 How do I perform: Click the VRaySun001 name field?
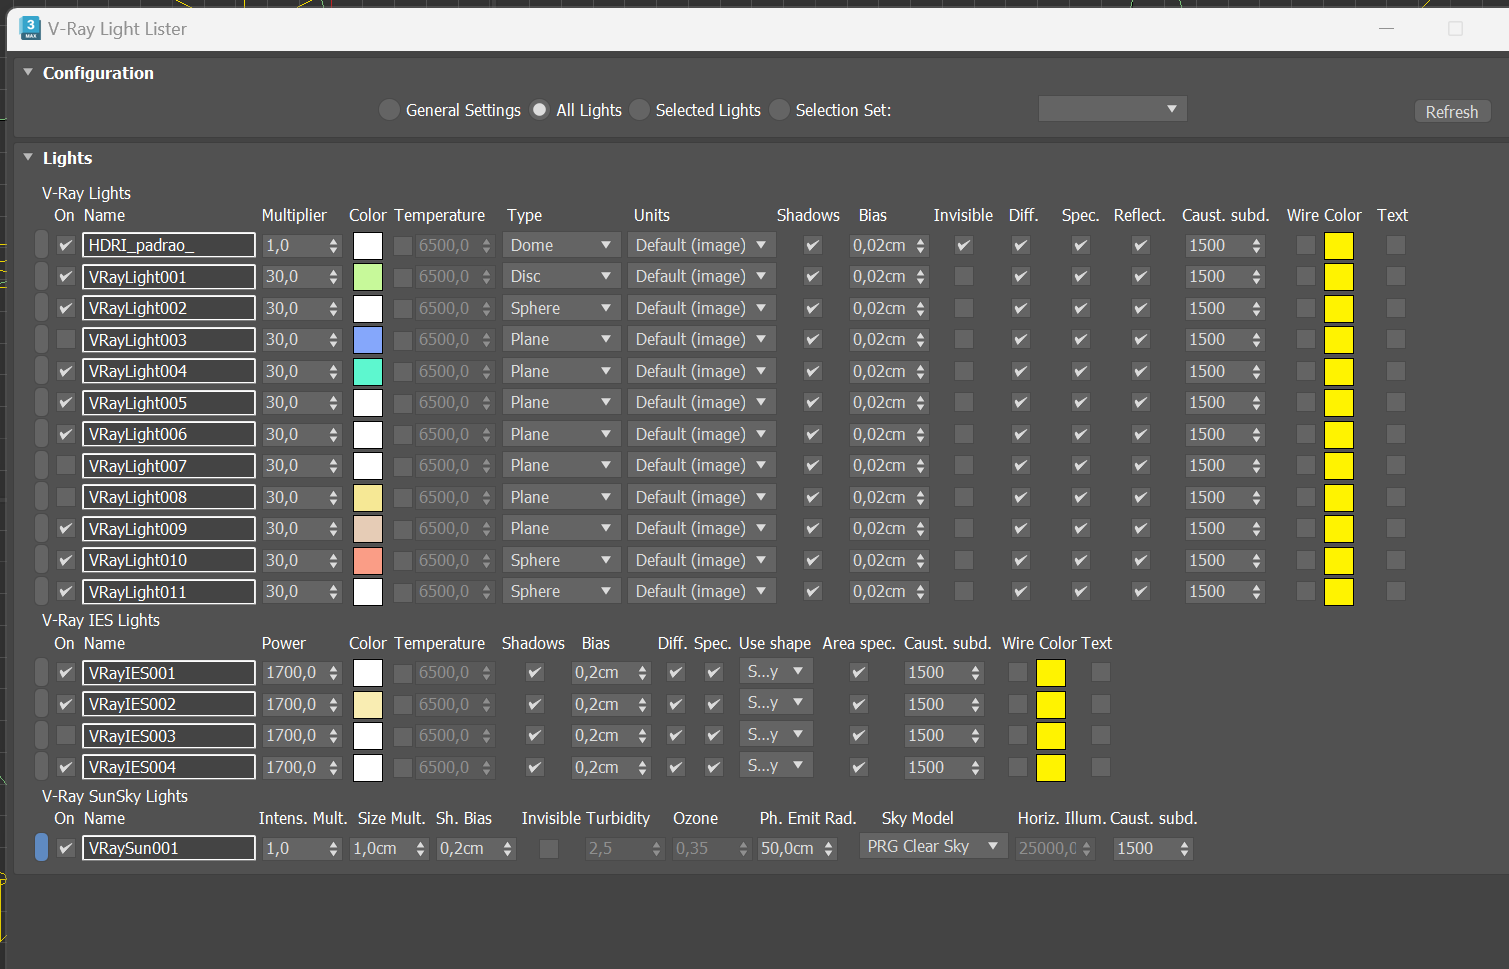click(x=169, y=848)
